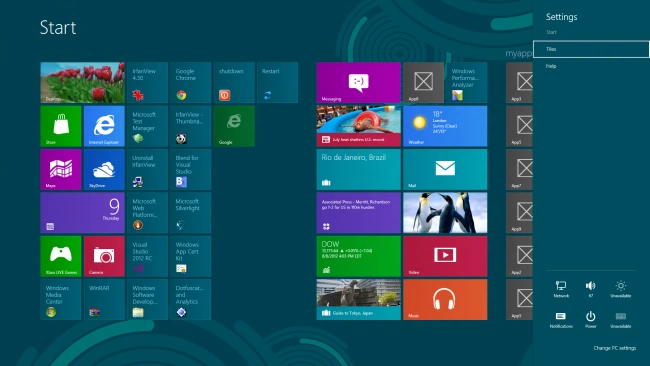Open the Rio de Janeiro travel tile

tap(359, 170)
